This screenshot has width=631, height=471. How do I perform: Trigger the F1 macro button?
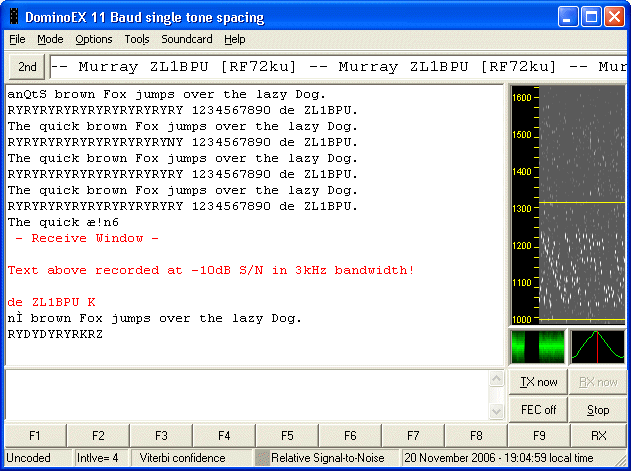pyautogui.click(x=35, y=436)
